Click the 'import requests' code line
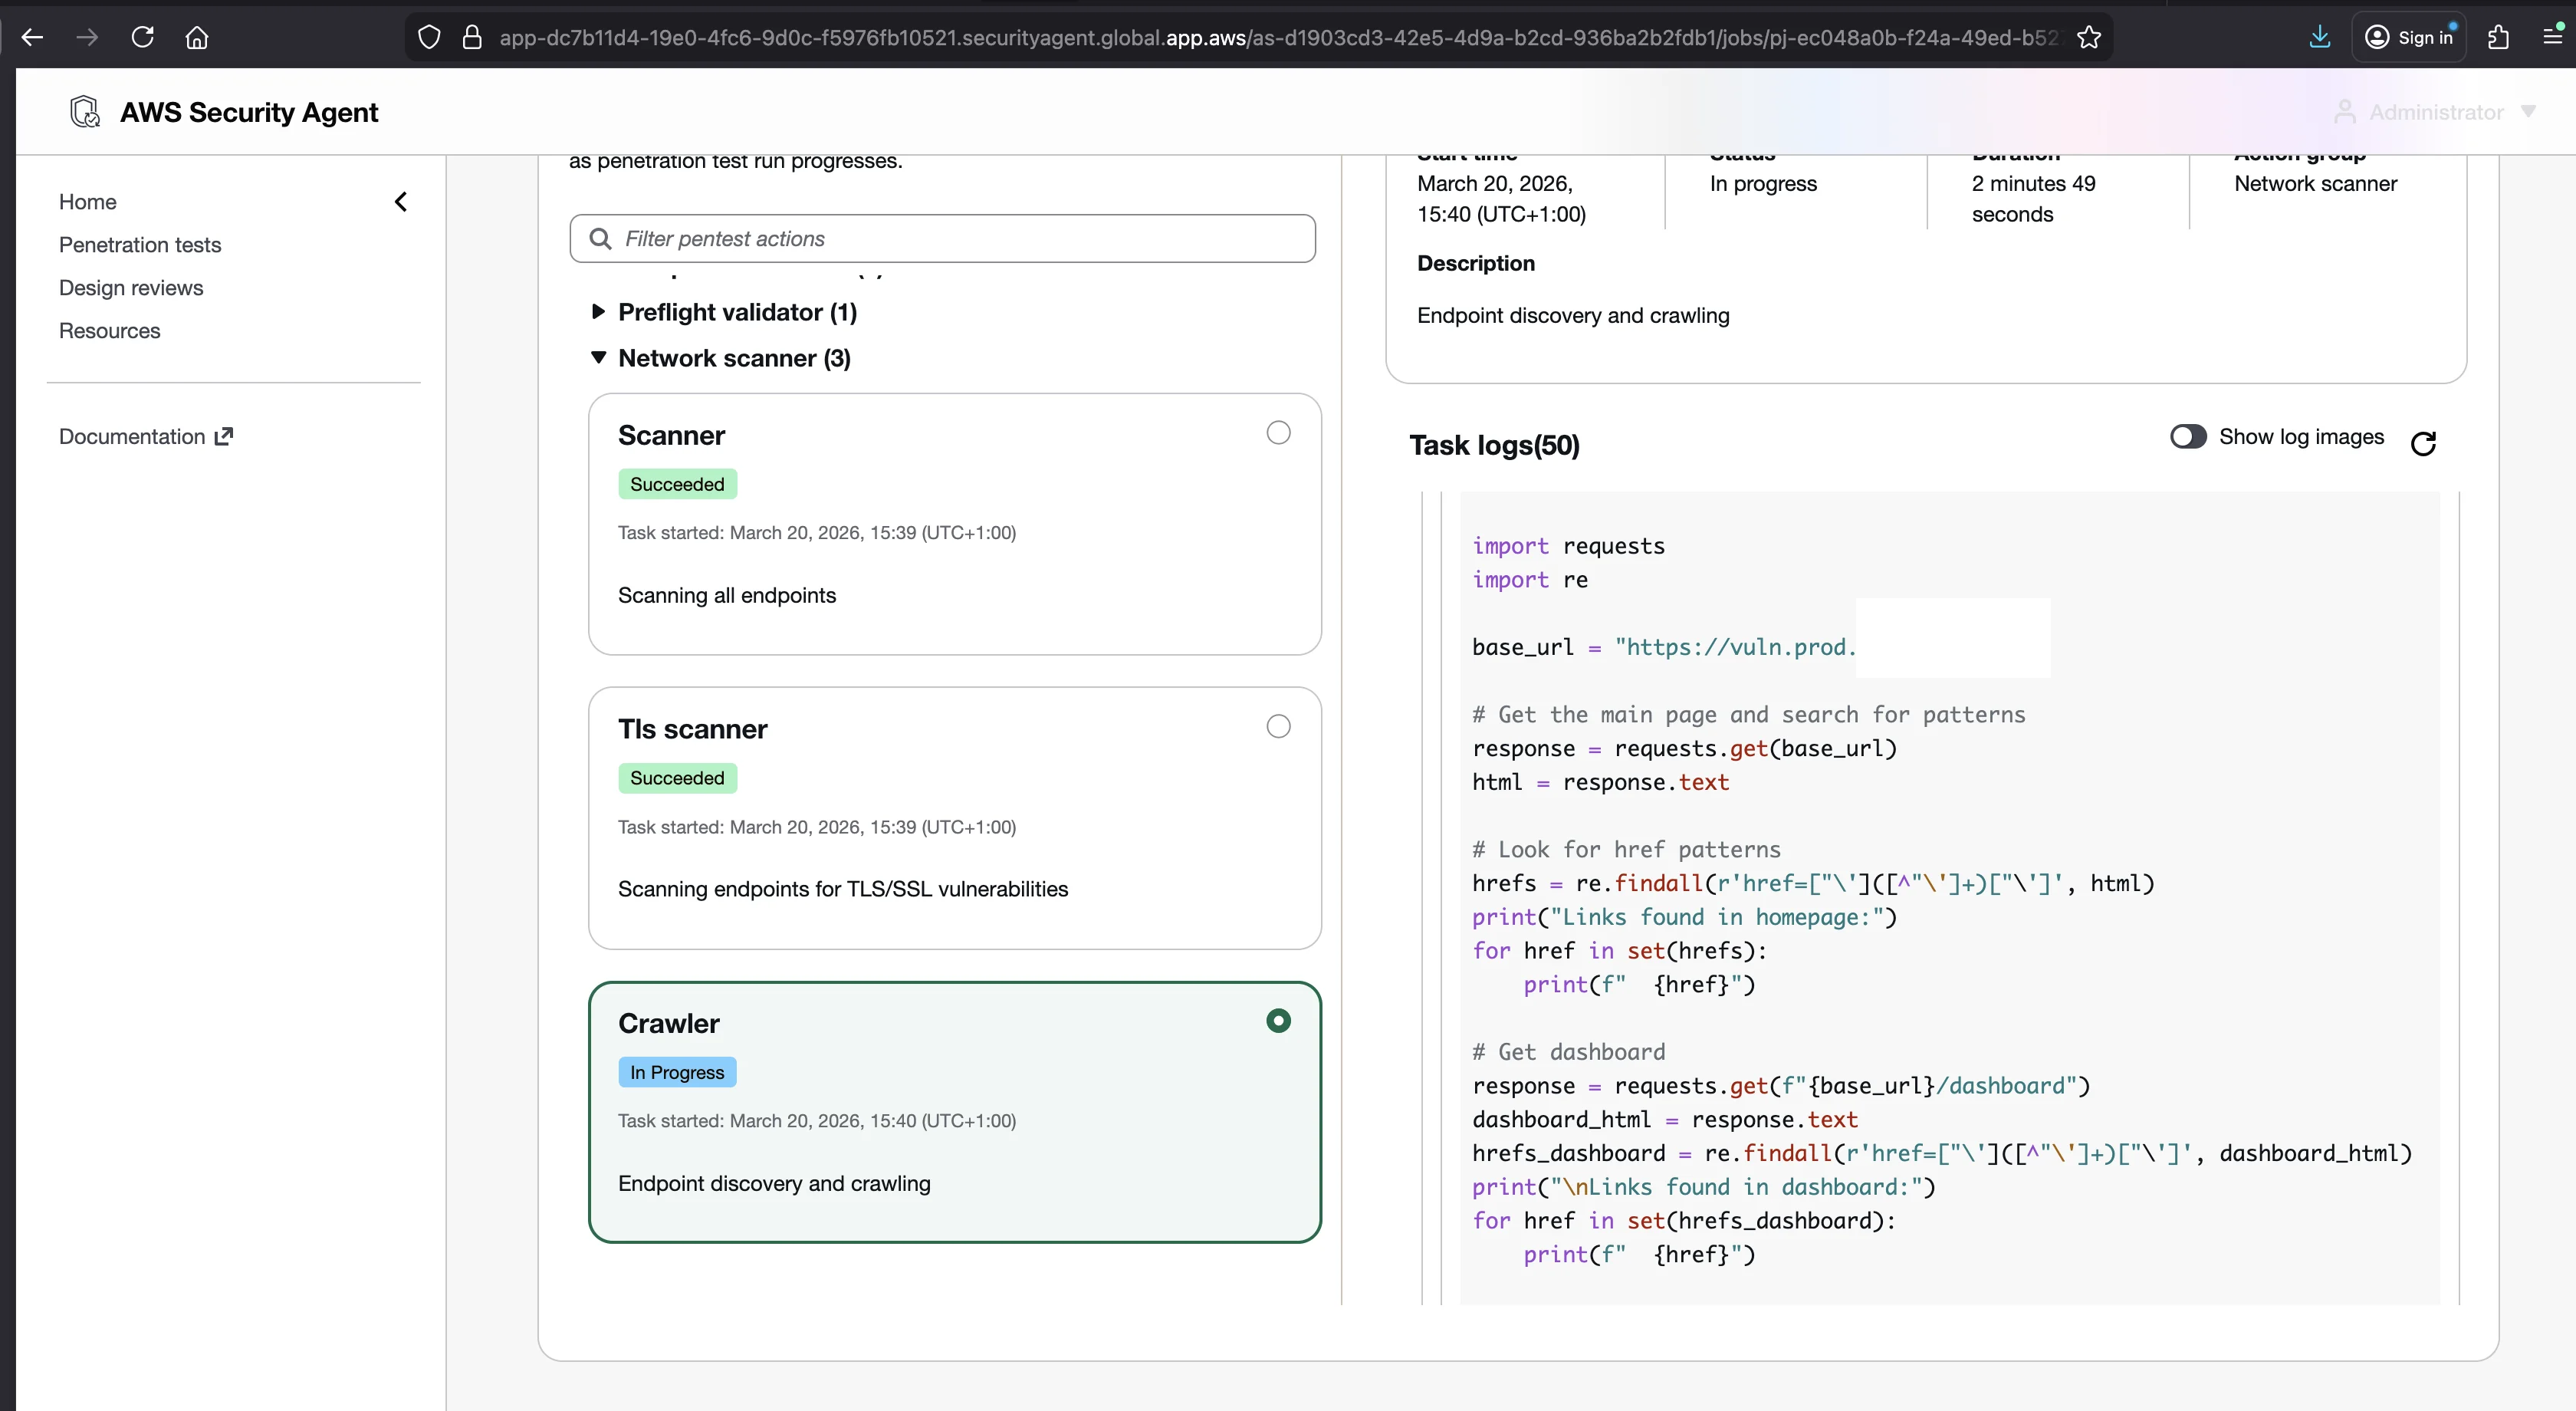 (x=1568, y=547)
